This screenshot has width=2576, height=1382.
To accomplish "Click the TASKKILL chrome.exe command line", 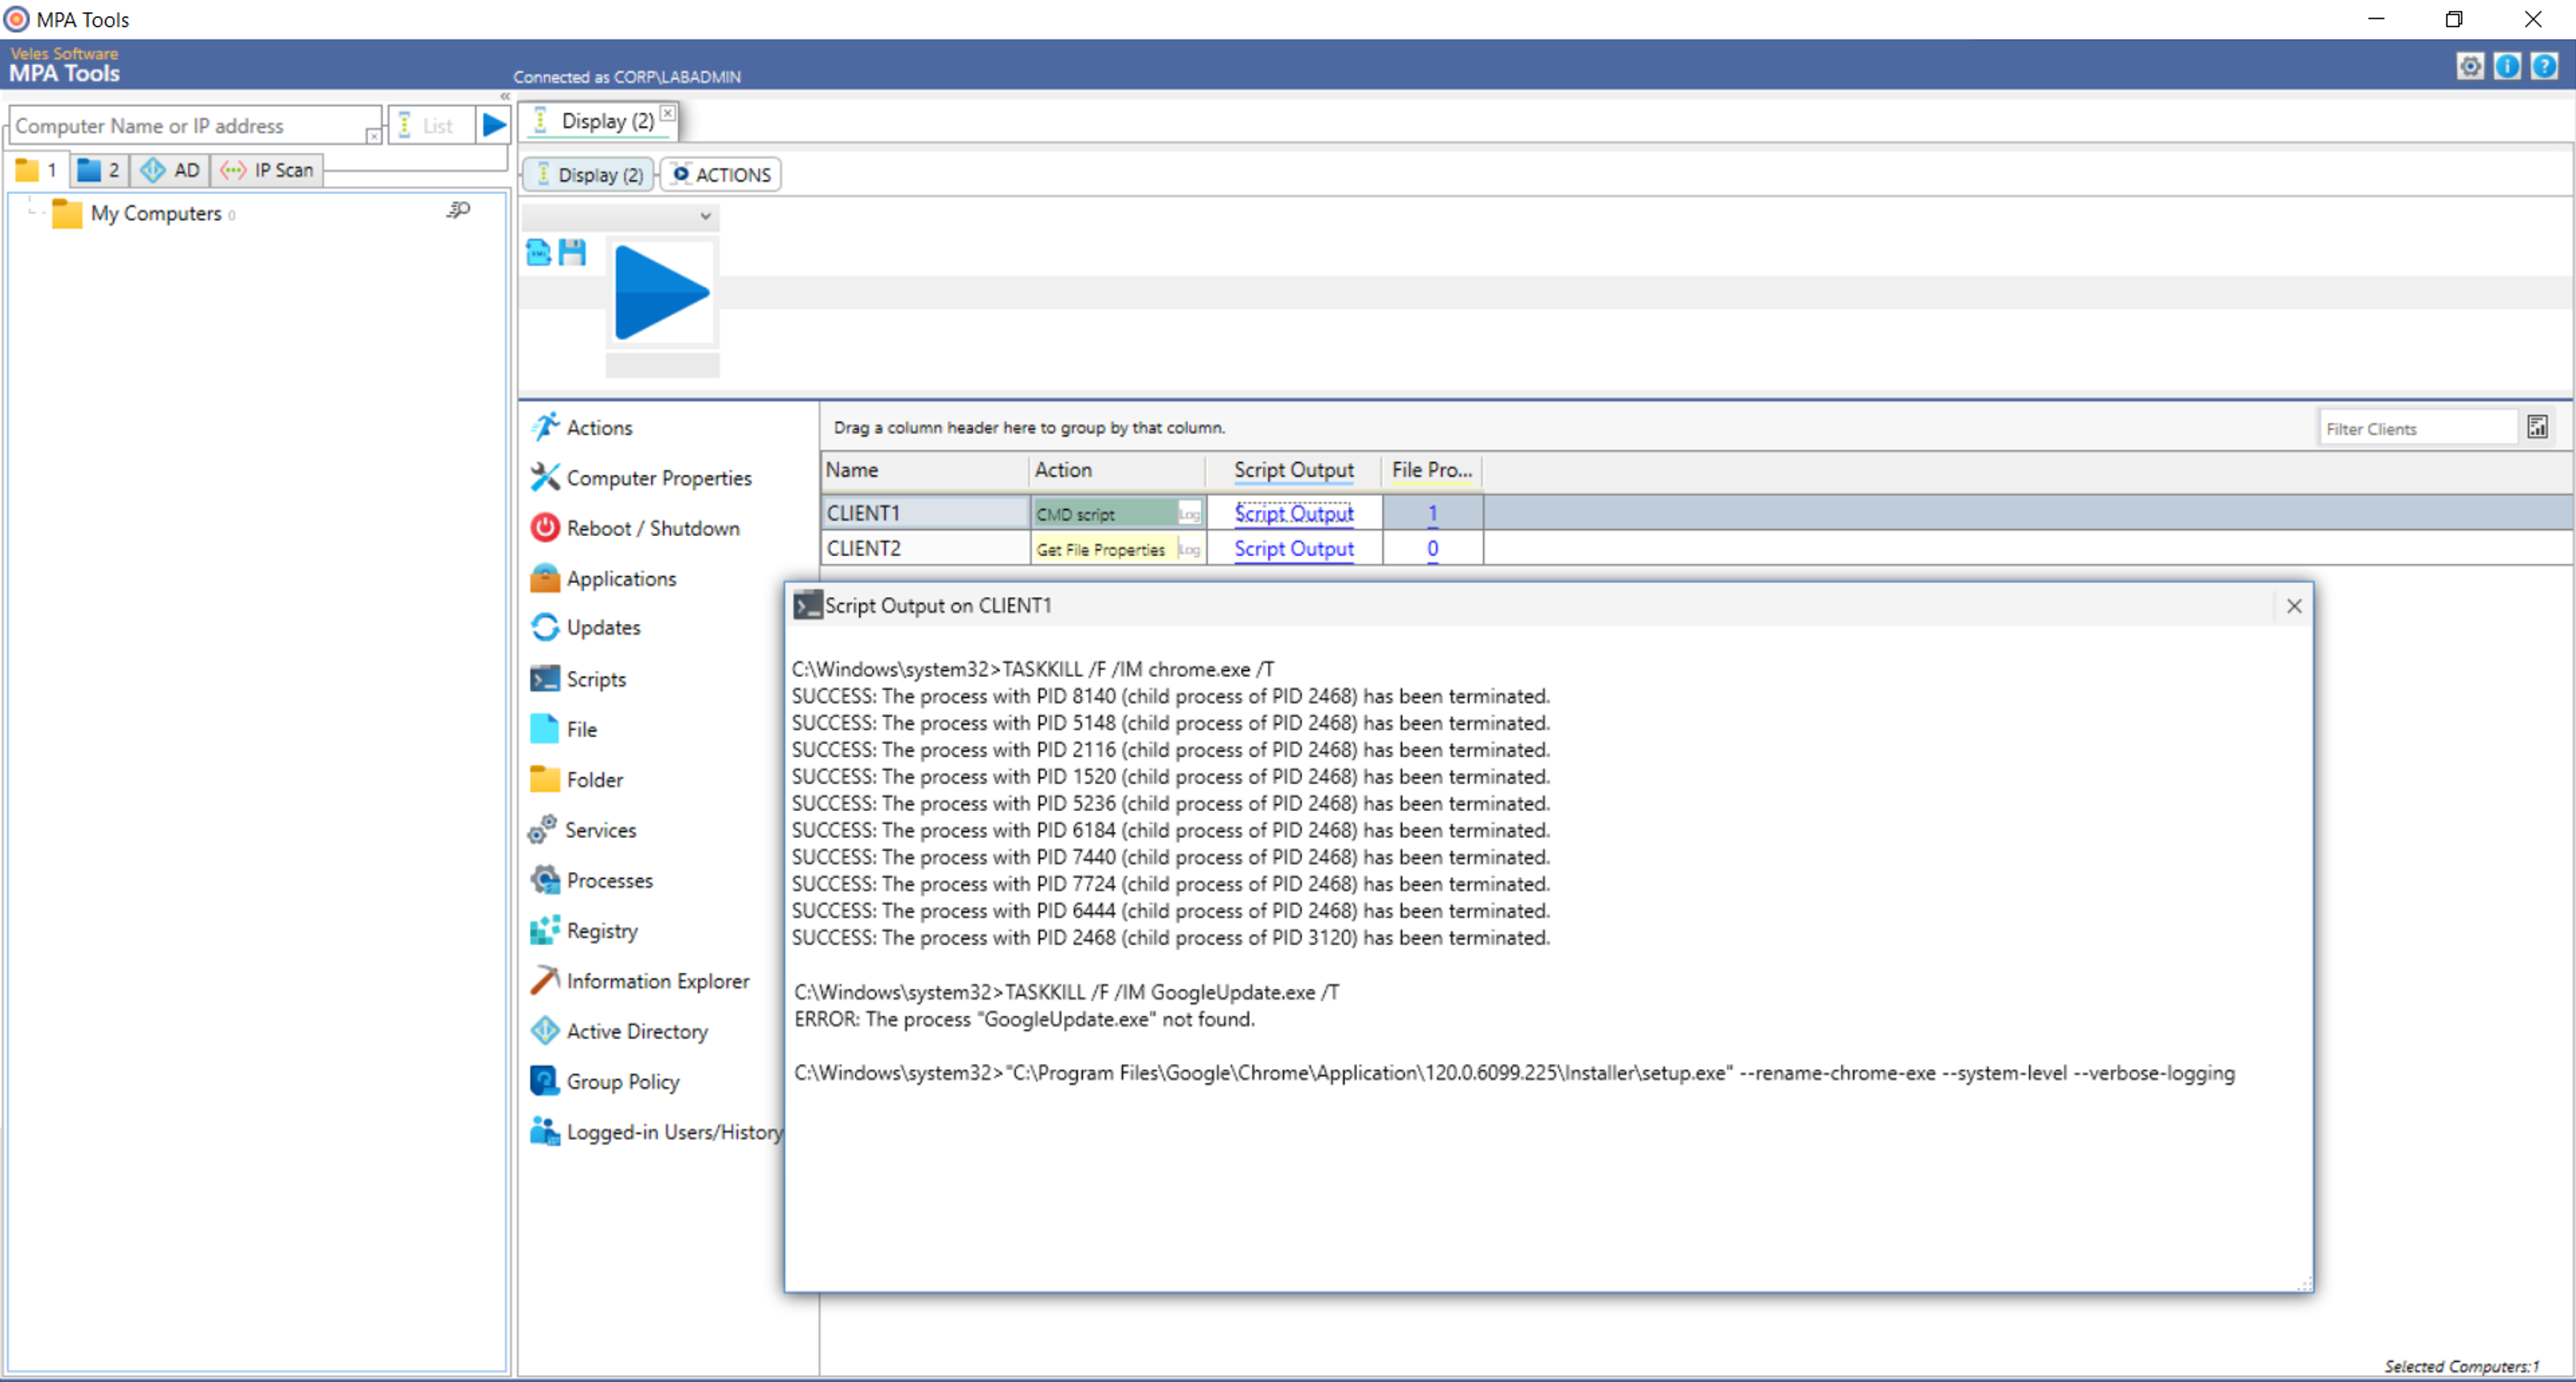I will pos(1033,669).
